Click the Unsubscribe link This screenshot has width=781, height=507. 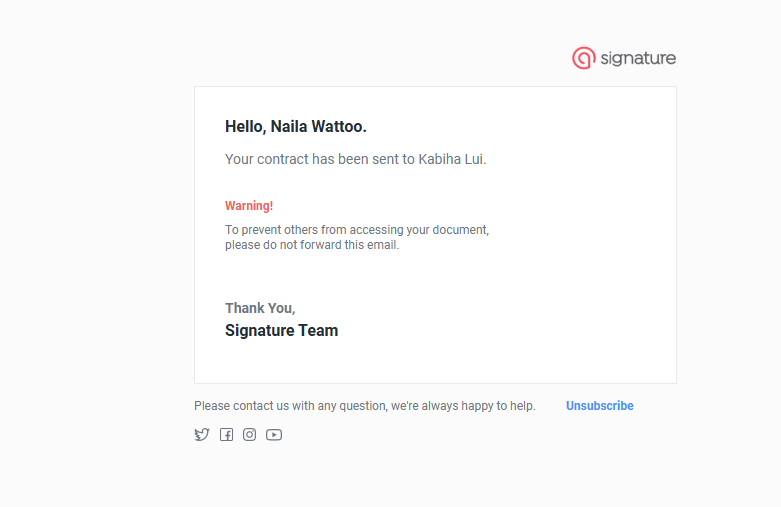point(600,406)
